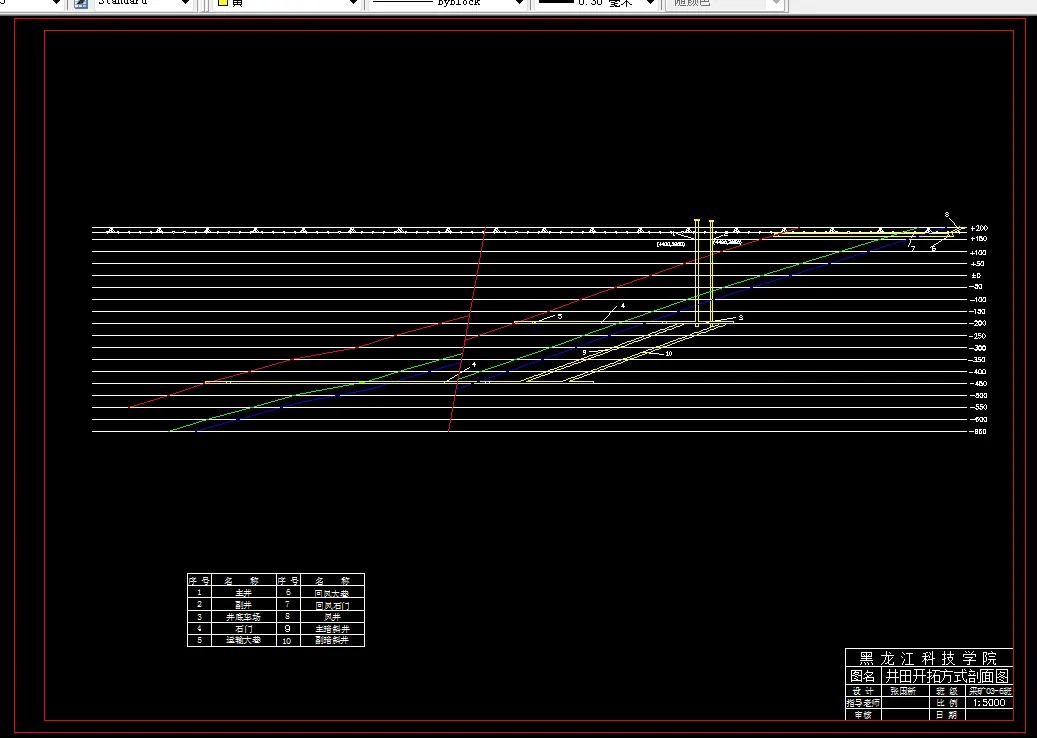Select the scale value 1:5000
This screenshot has height=738, width=1037.
[x=989, y=702]
